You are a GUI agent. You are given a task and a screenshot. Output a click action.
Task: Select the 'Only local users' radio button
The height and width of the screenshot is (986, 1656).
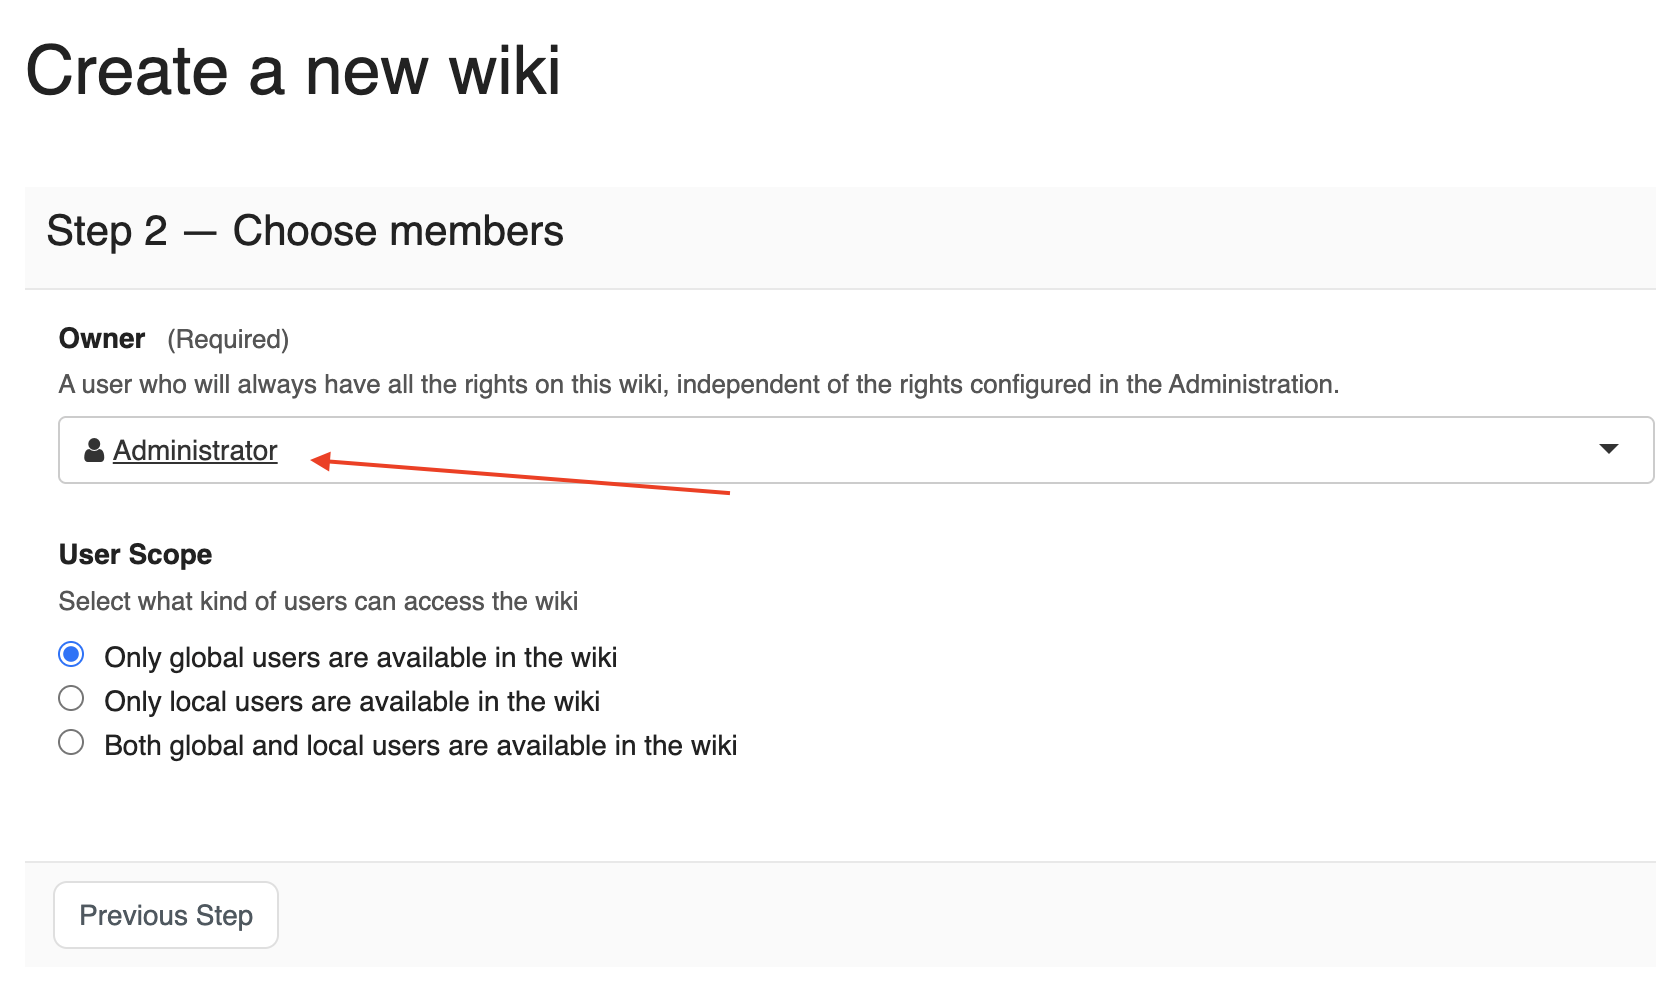point(71,698)
